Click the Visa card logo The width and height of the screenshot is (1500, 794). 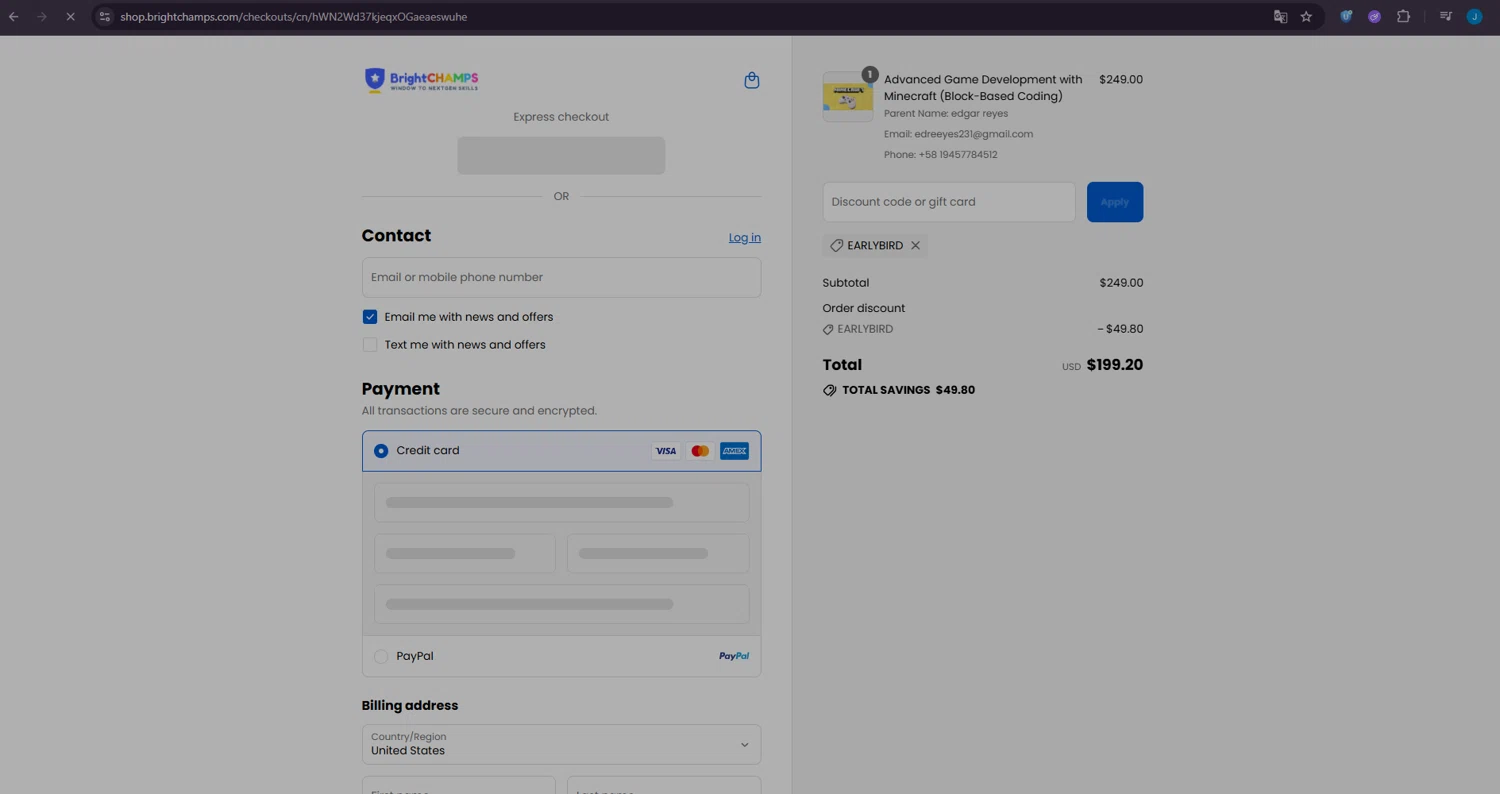pos(665,451)
